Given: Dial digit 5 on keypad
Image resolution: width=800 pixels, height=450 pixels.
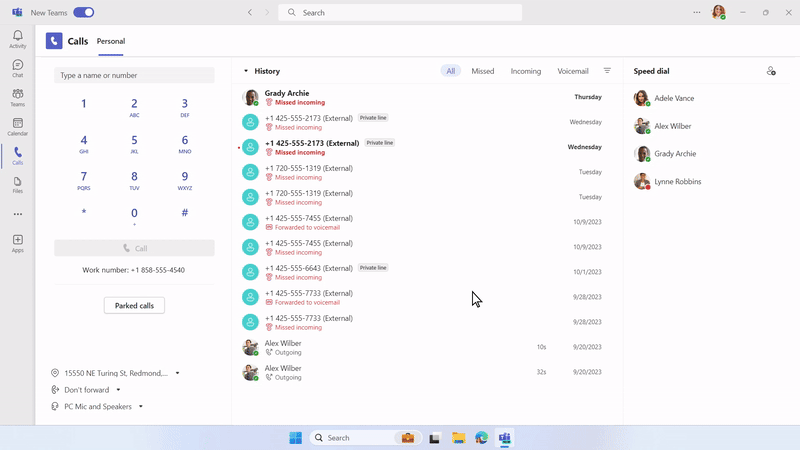Looking at the screenshot, I should (134, 143).
